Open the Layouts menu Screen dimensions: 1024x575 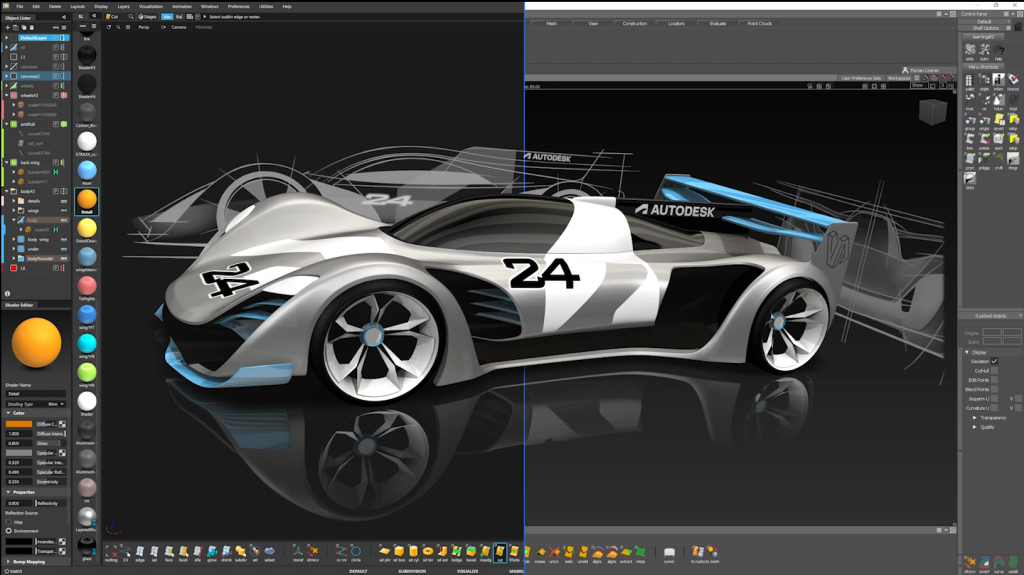[77, 7]
